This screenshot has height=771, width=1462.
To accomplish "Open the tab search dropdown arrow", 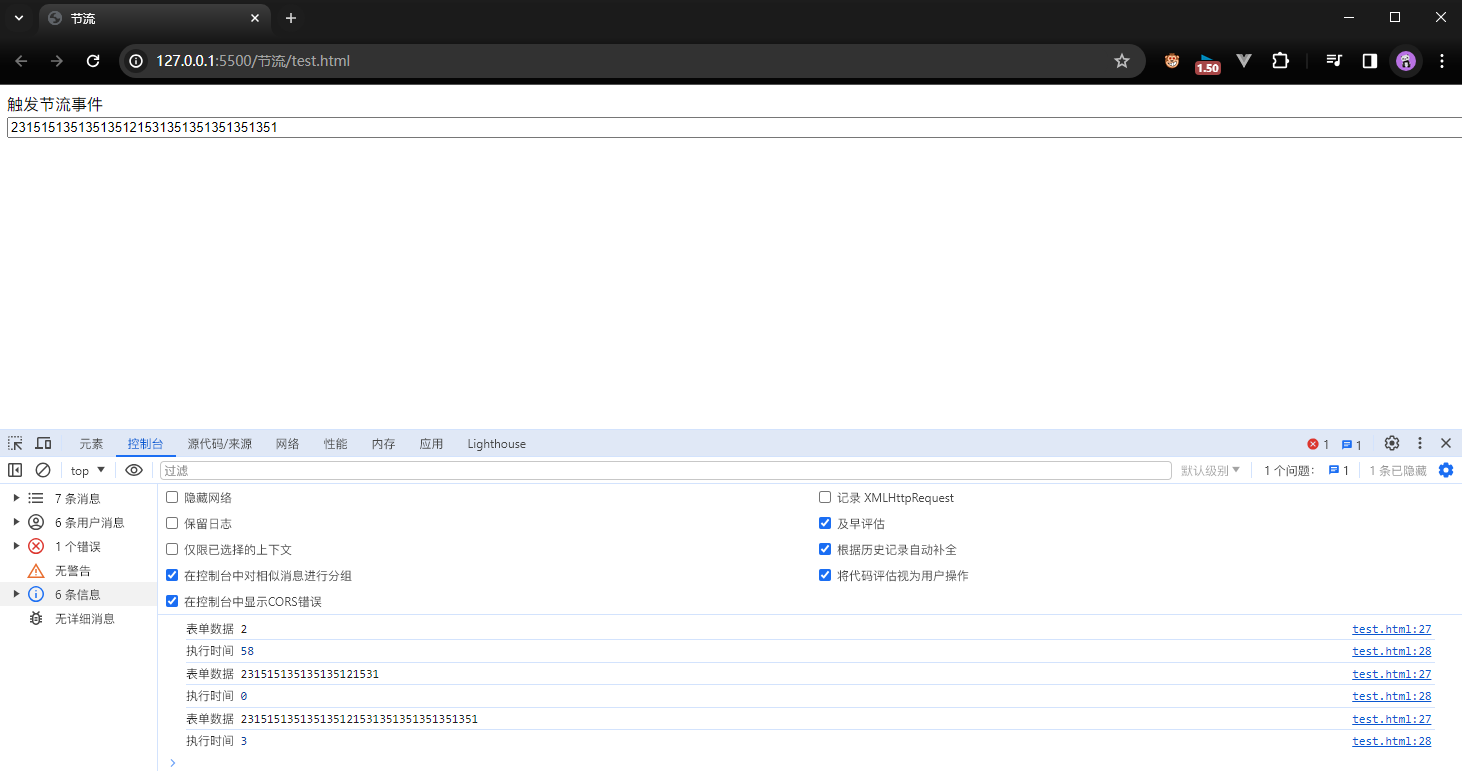I will click(18, 18).
